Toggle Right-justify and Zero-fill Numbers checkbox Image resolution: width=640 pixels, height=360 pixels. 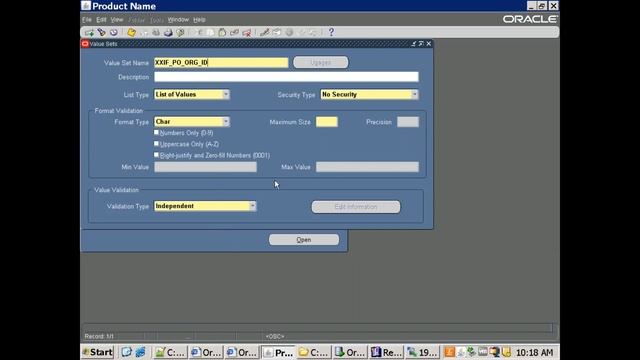coord(156,155)
